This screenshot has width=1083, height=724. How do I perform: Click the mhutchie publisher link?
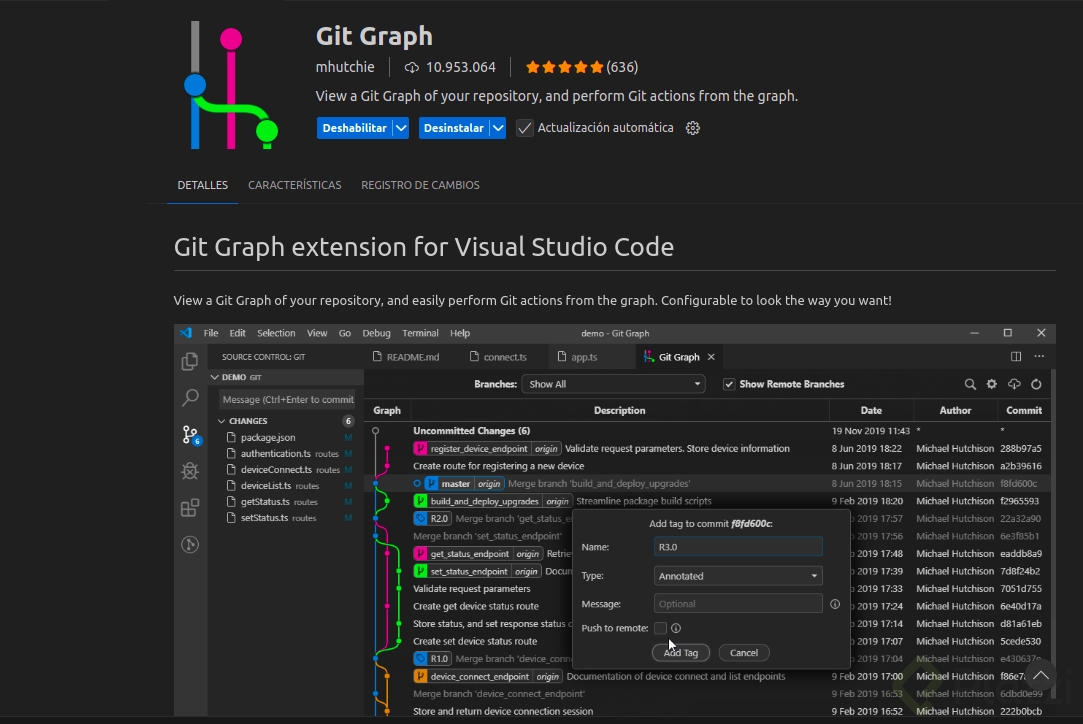pyautogui.click(x=346, y=67)
